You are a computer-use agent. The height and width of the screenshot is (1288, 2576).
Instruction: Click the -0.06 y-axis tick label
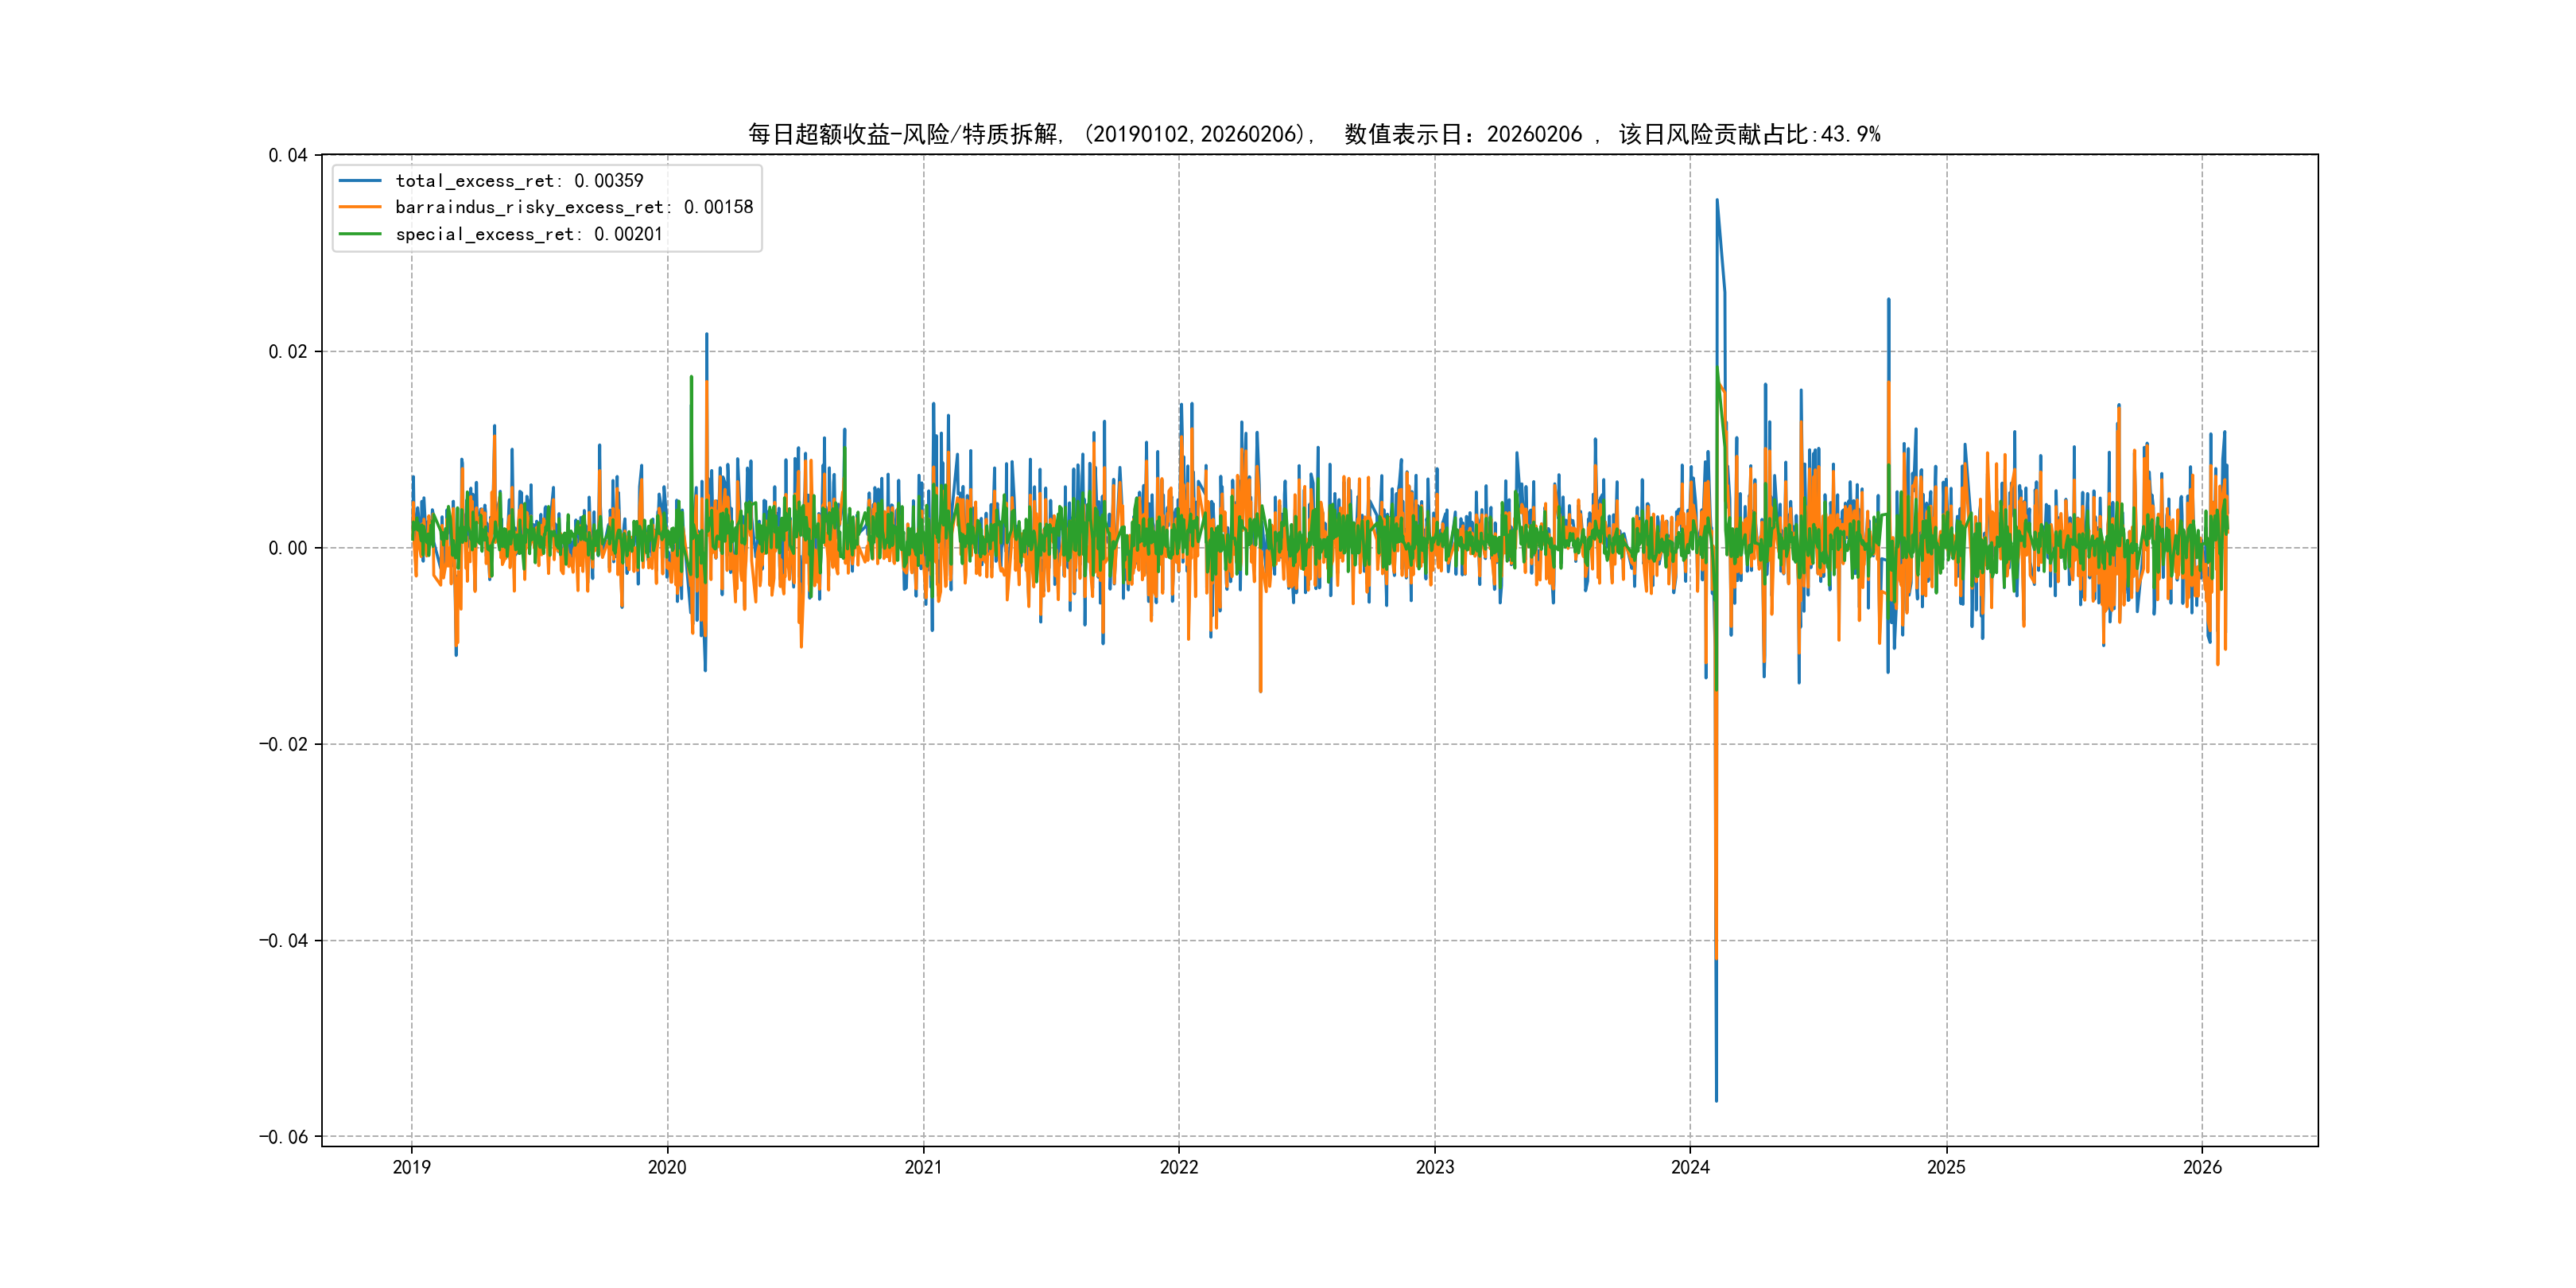coord(283,1137)
